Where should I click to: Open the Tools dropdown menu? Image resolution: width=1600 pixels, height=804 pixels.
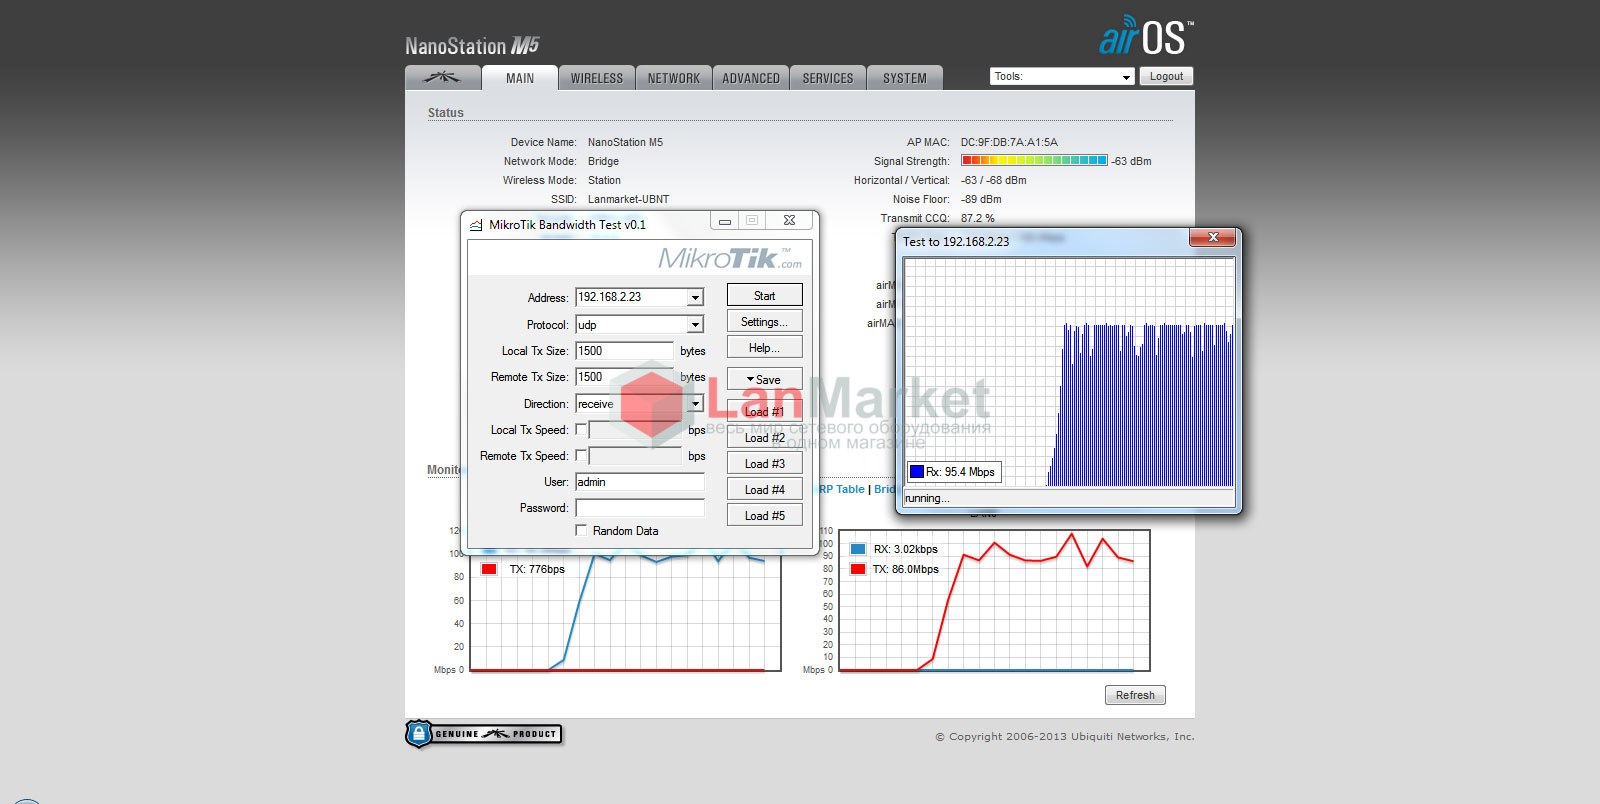pos(1061,77)
